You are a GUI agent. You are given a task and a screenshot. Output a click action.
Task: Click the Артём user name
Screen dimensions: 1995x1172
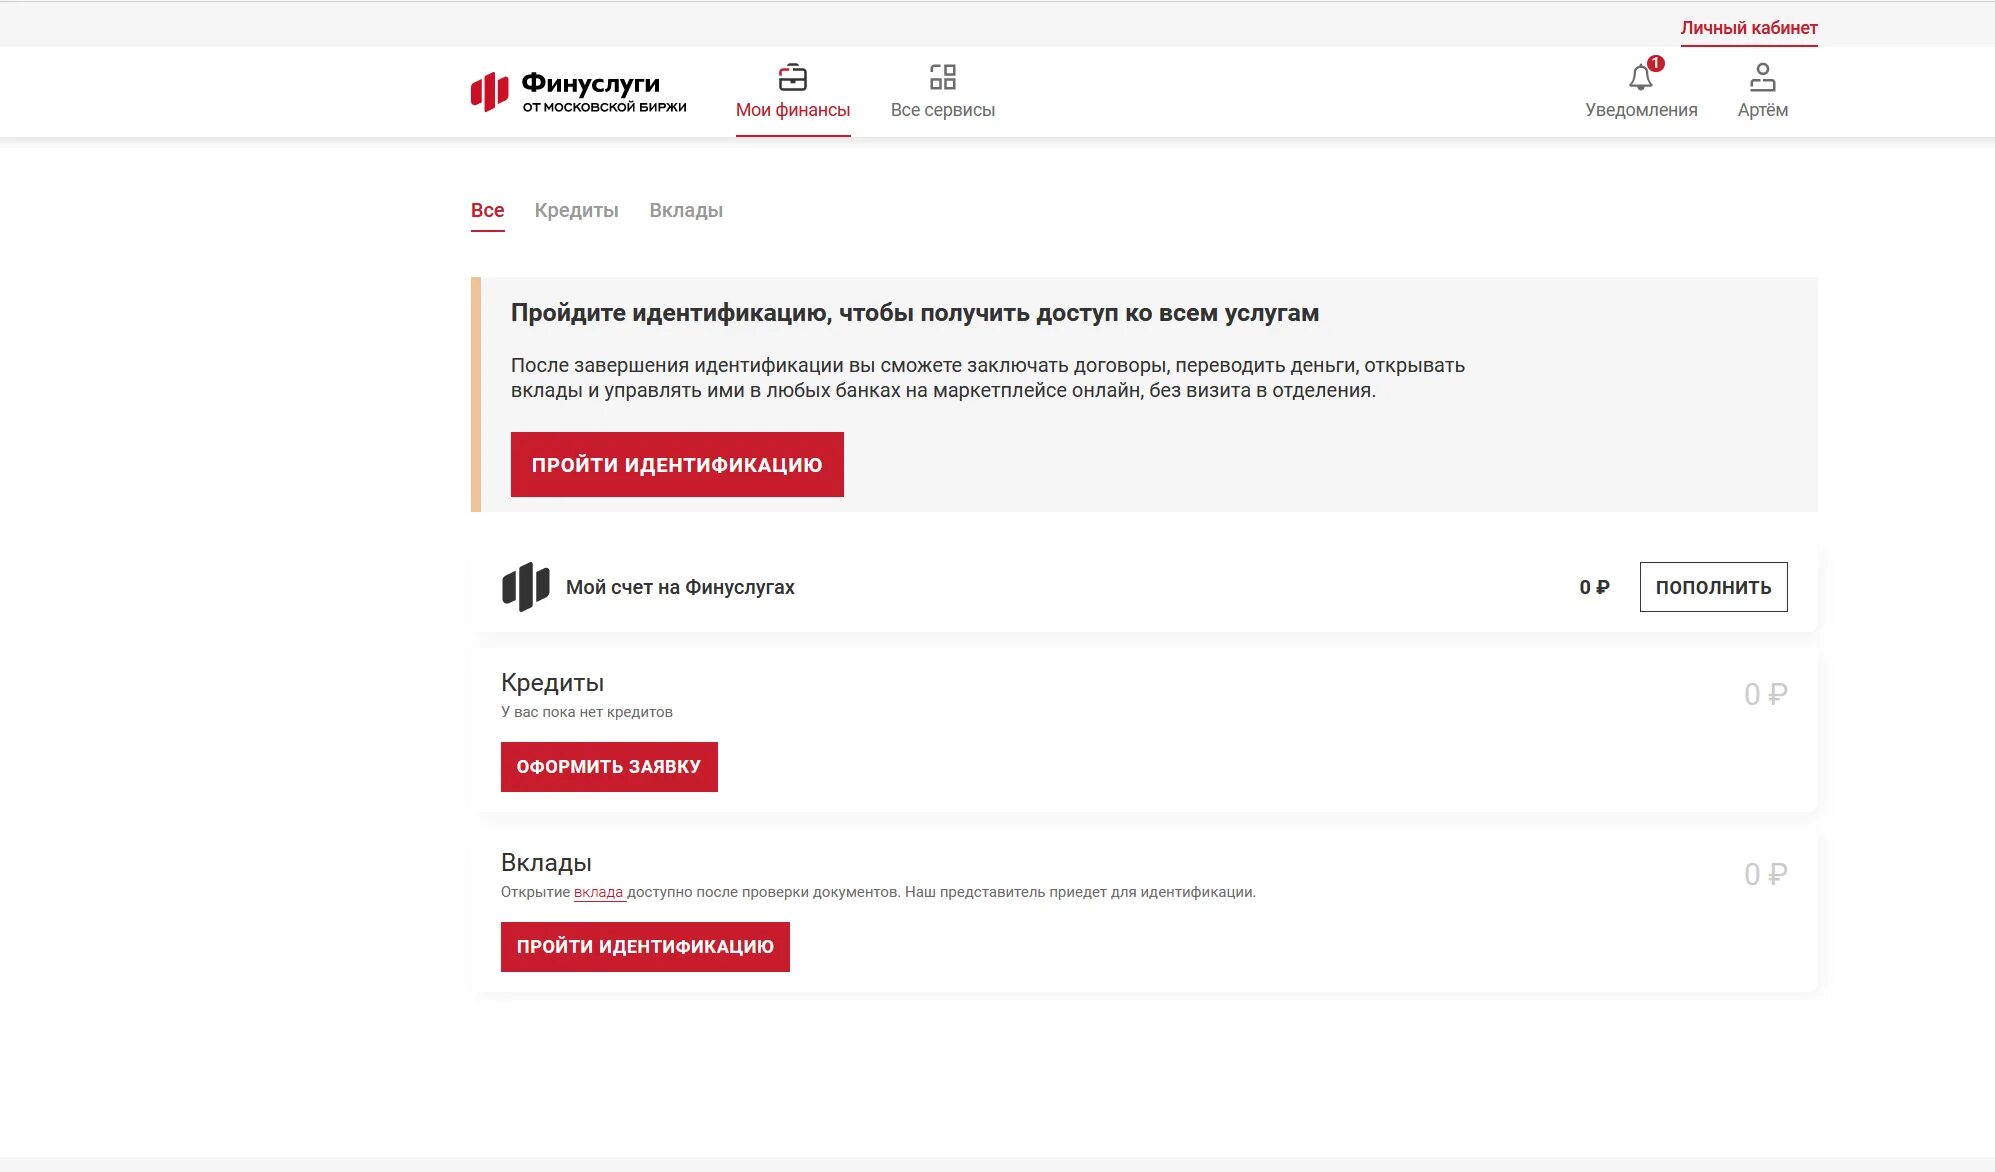click(1763, 110)
